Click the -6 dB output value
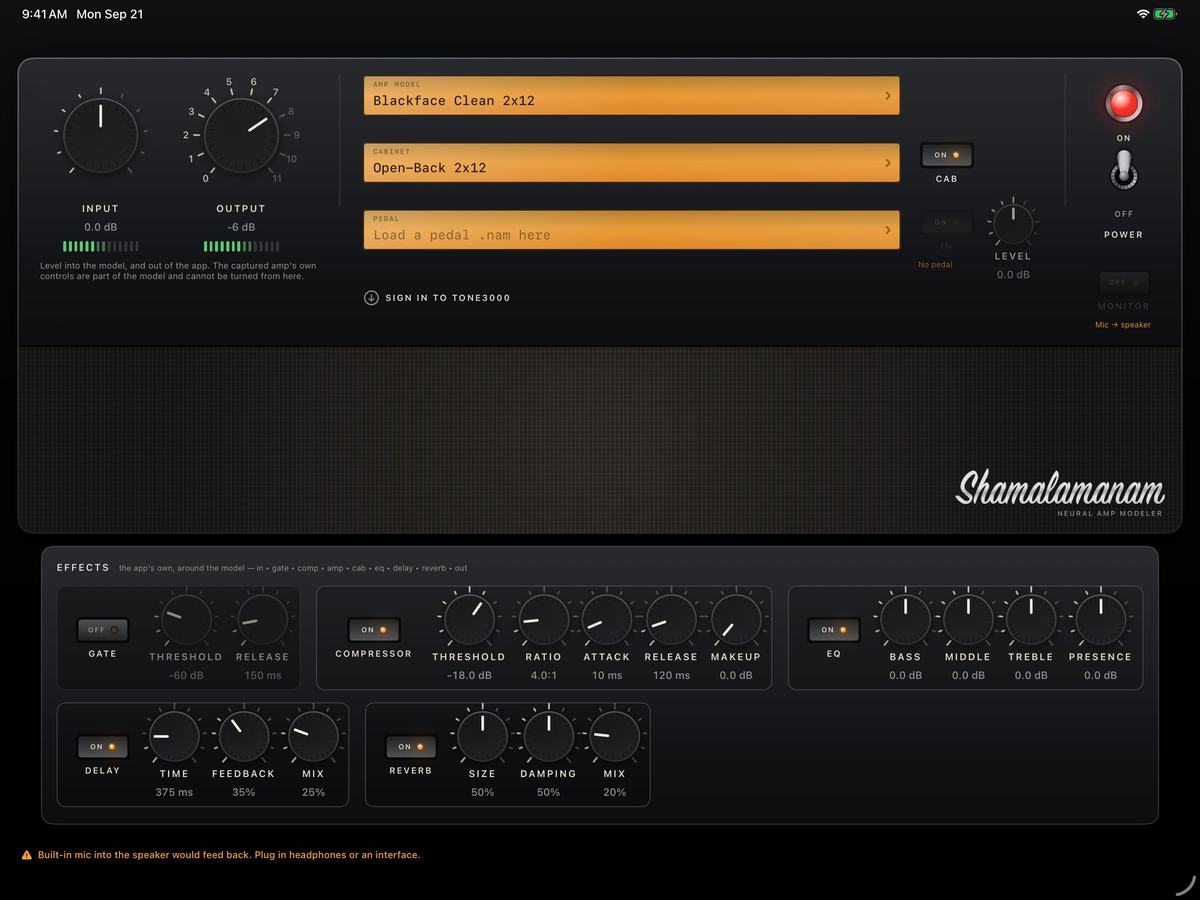This screenshot has height=900, width=1200. point(241,227)
